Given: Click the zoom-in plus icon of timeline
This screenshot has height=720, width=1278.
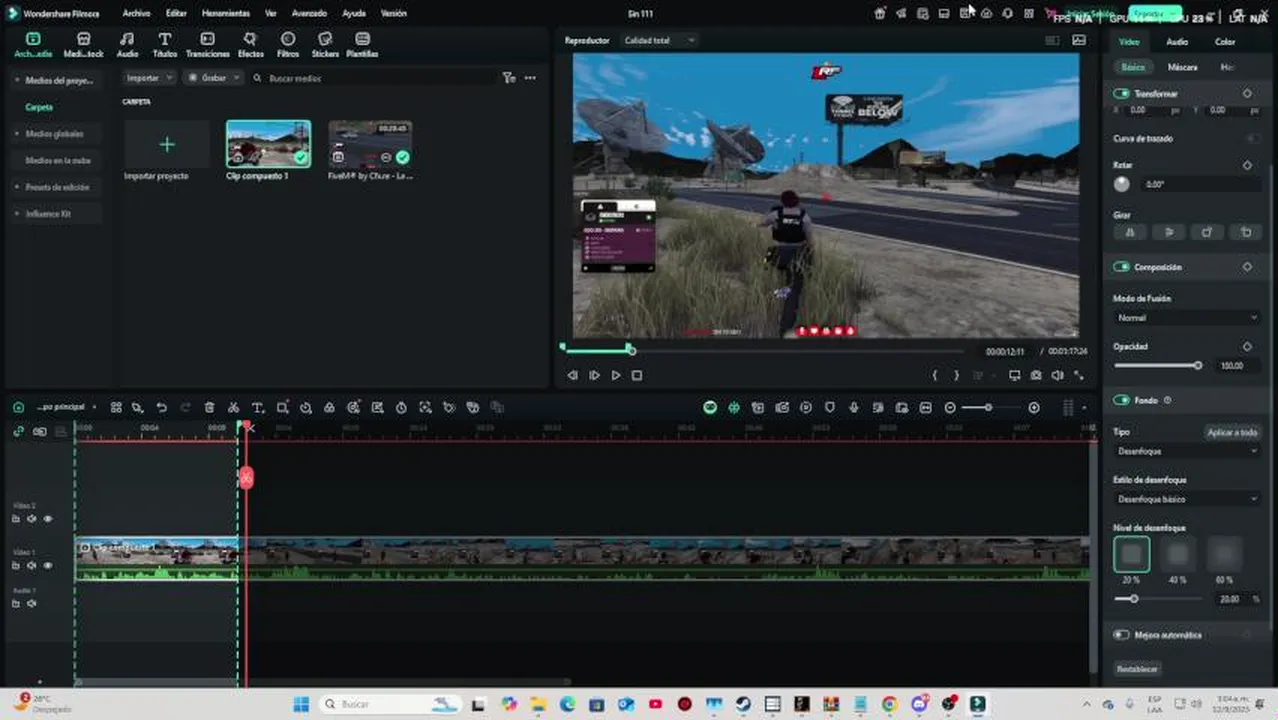Looking at the screenshot, I should pyautogui.click(x=1034, y=407).
